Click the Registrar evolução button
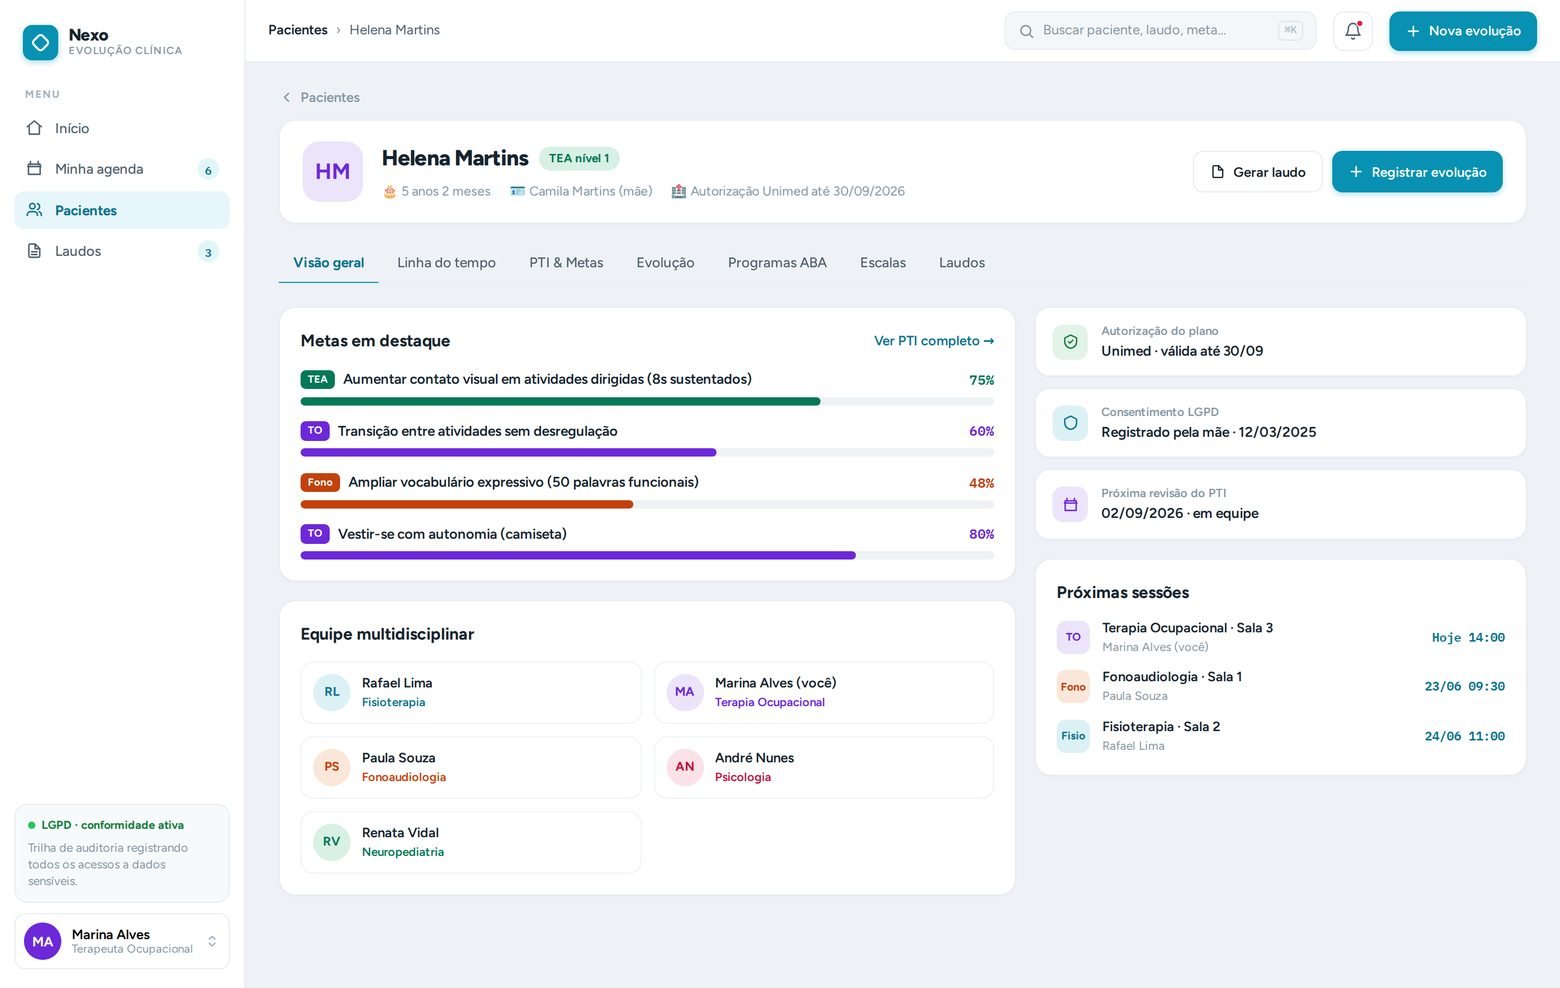Image resolution: width=1560 pixels, height=988 pixels. (x=1417, y=172)
